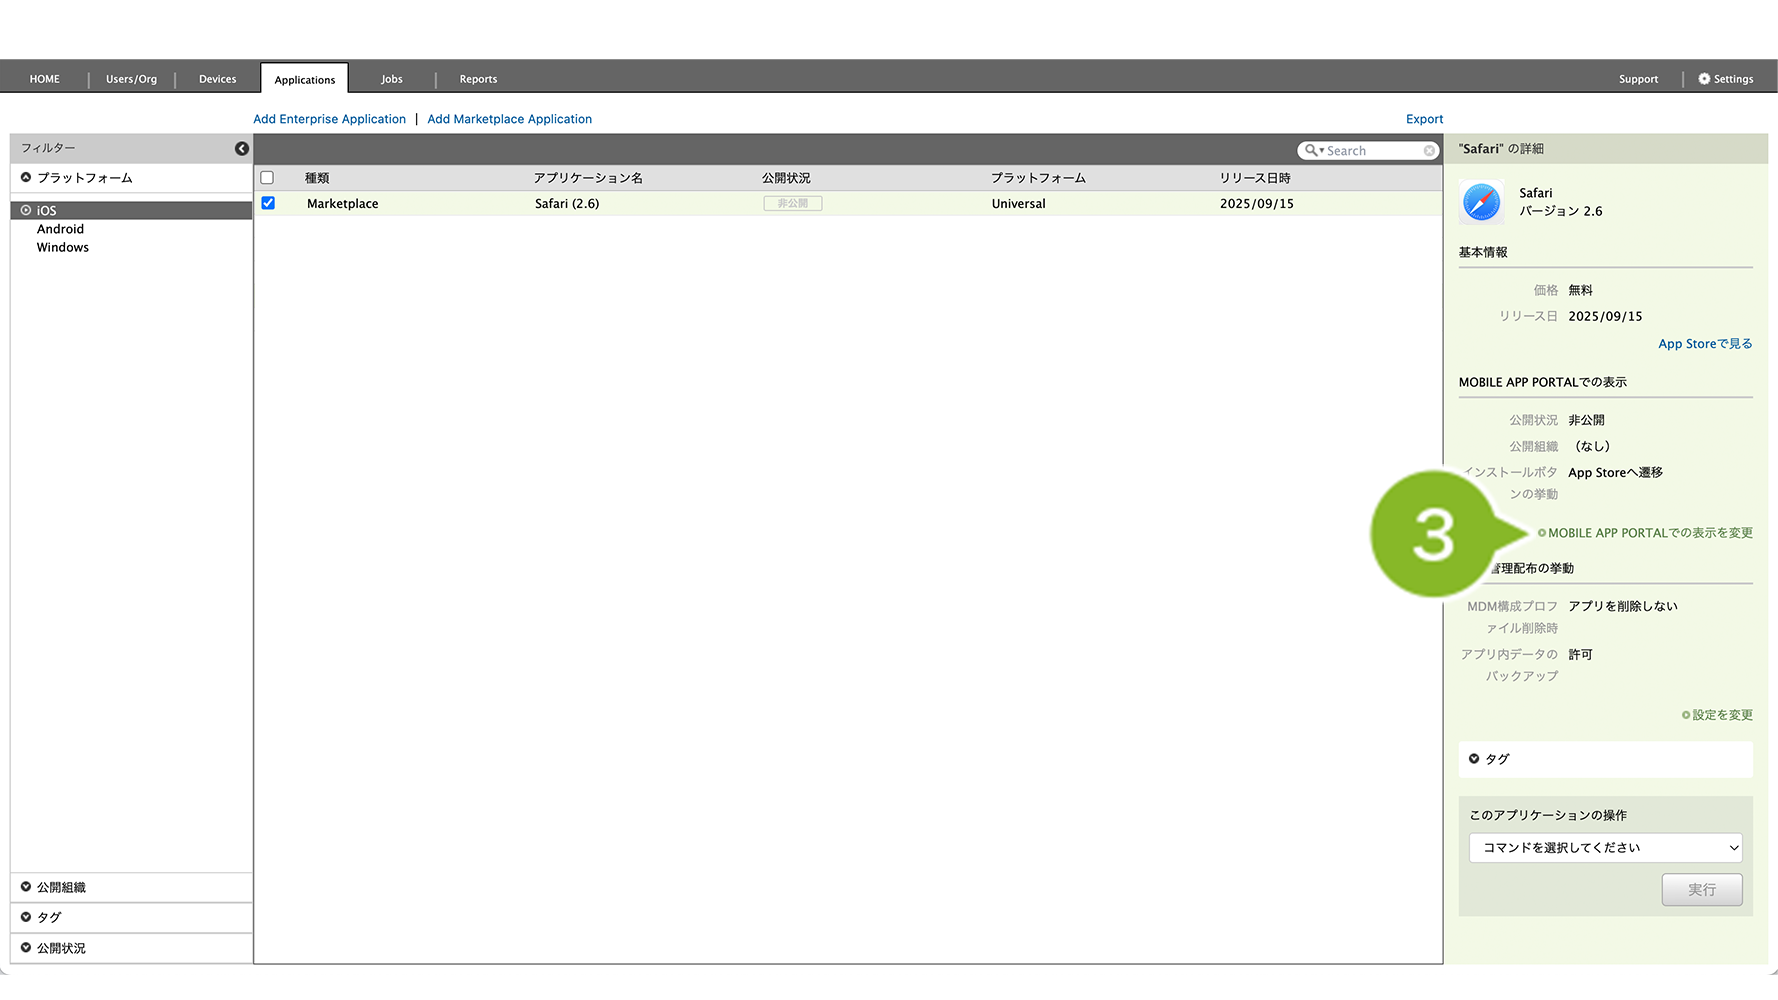Click the 非公開 status badge for Safari
The width and height of the screenshot is (1778, 1000).
792,203
